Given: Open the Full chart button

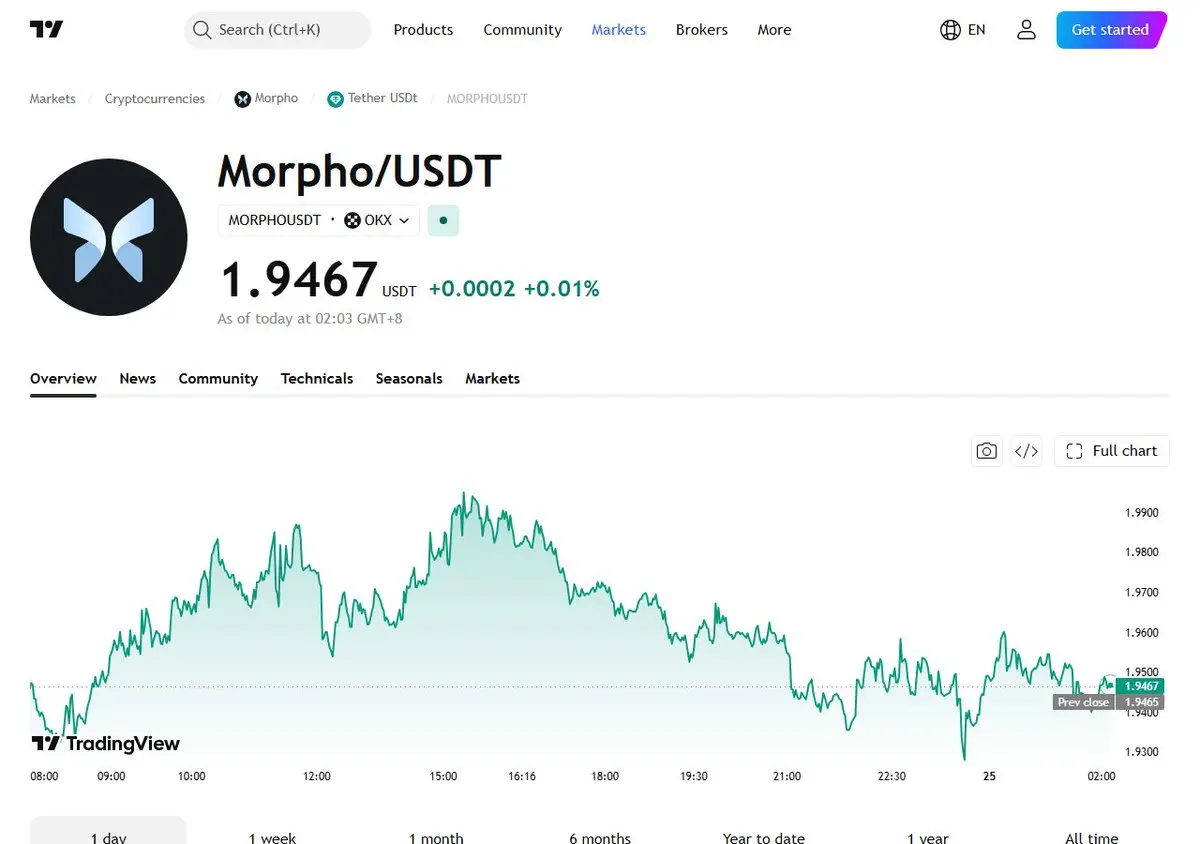Looking at the screenshot, I should click(1112, 451).
